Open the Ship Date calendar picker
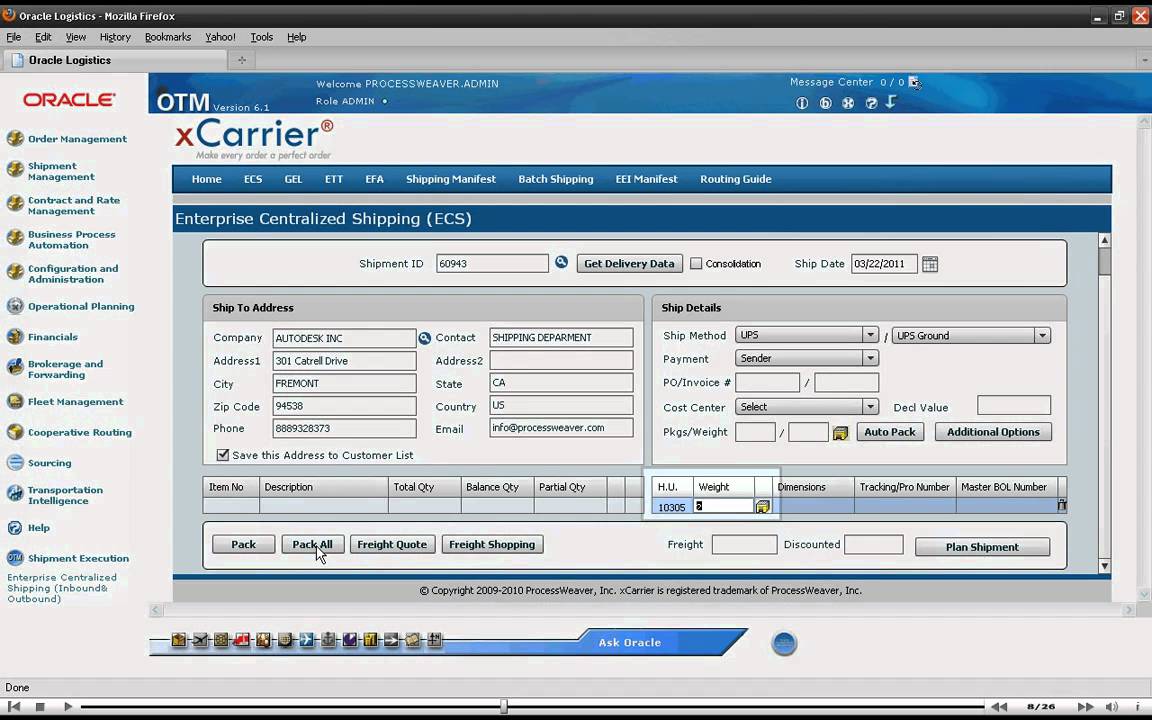Screen dimensions: 1152x720 929,264
